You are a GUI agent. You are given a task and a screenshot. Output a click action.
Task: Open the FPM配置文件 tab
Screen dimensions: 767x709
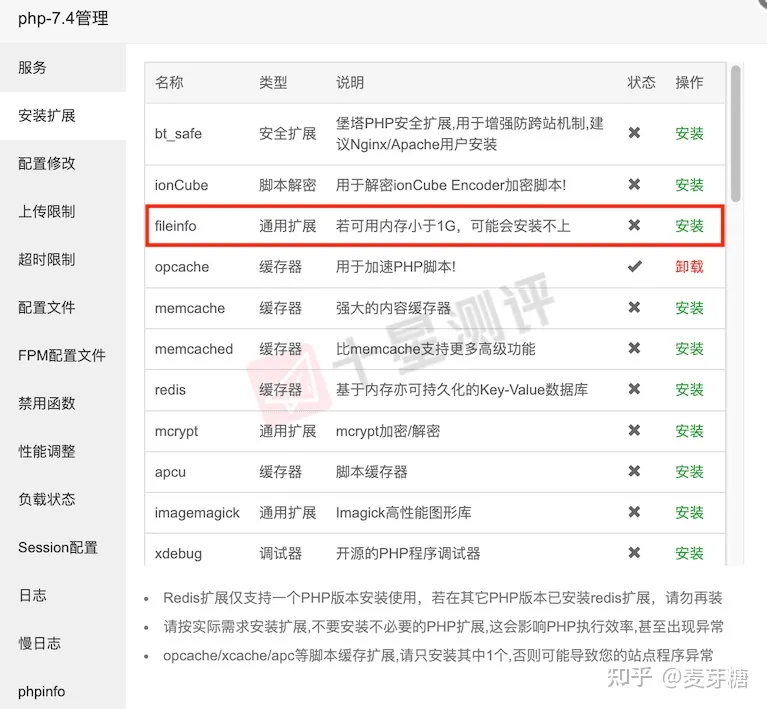(x=63, y=355)
